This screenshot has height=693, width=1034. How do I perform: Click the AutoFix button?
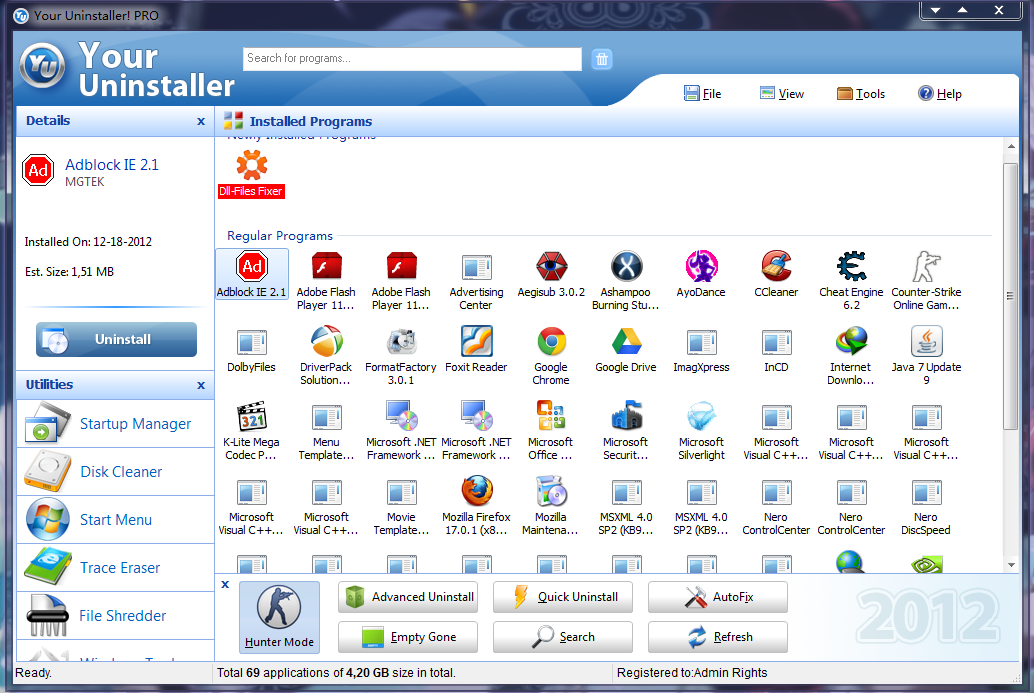click(717, 597)
